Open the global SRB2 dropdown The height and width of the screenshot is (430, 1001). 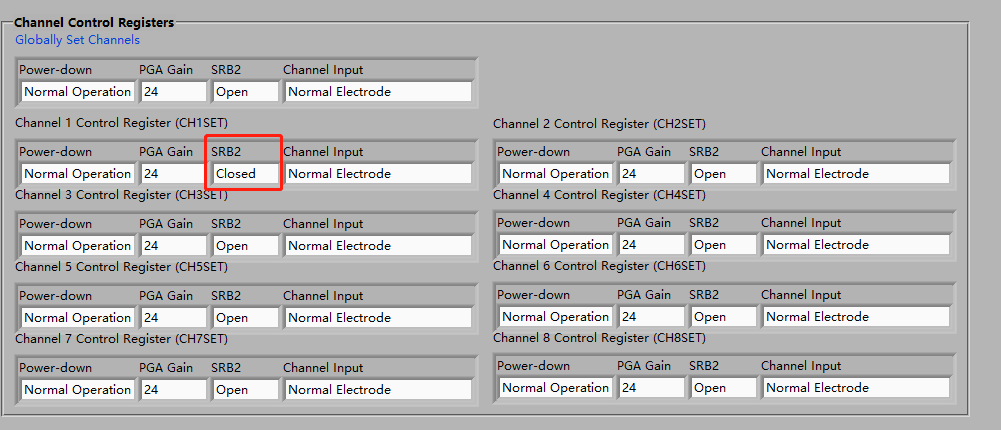245,92
